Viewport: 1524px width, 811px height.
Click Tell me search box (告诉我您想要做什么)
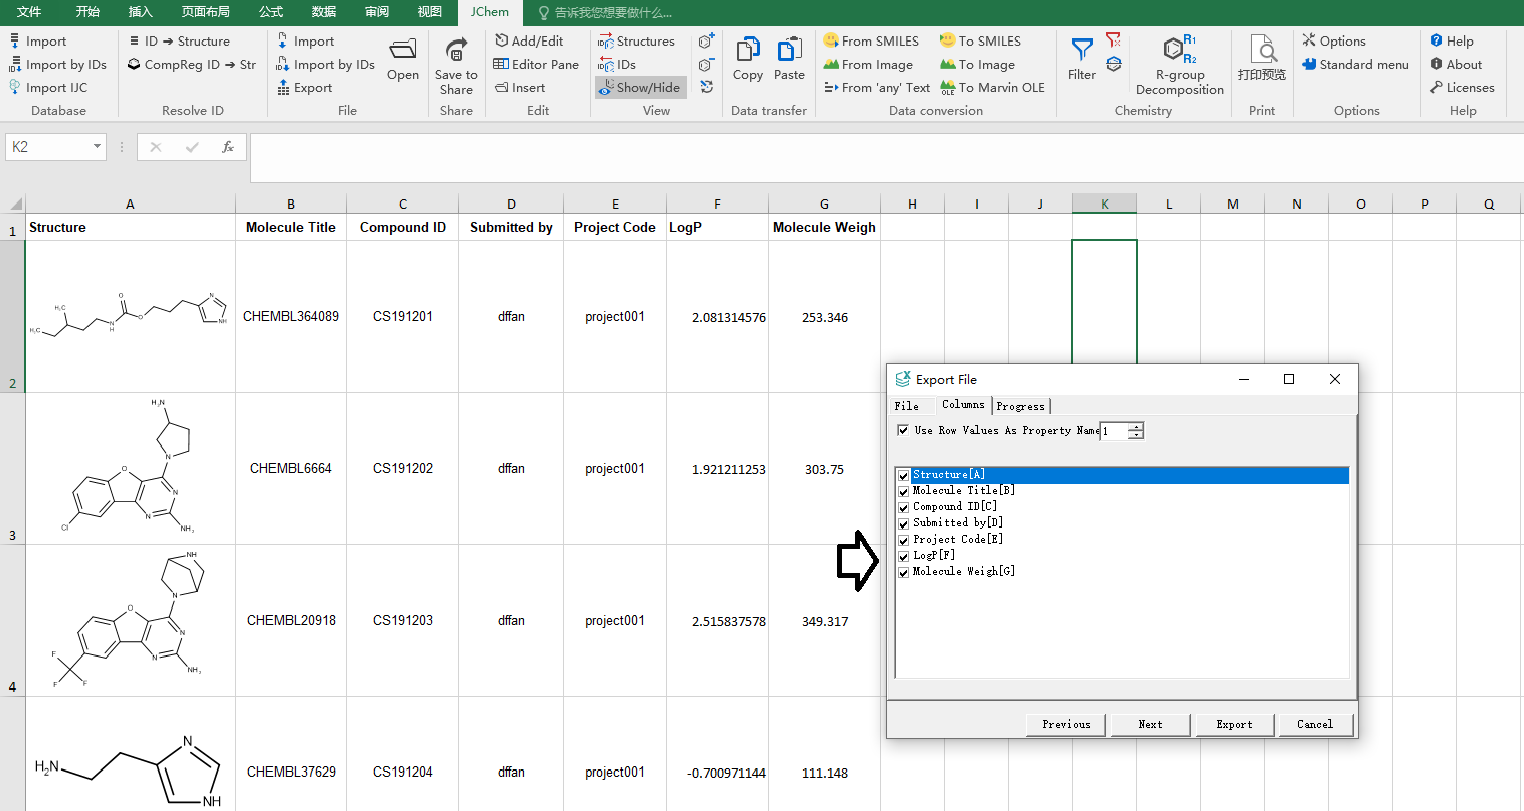[x=605, y=12]
